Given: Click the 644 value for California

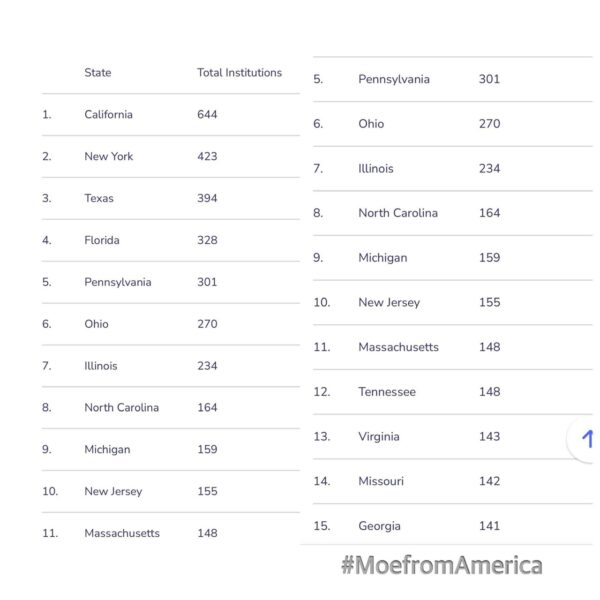Looking at the screenshot, I should [x=207, y=114].
